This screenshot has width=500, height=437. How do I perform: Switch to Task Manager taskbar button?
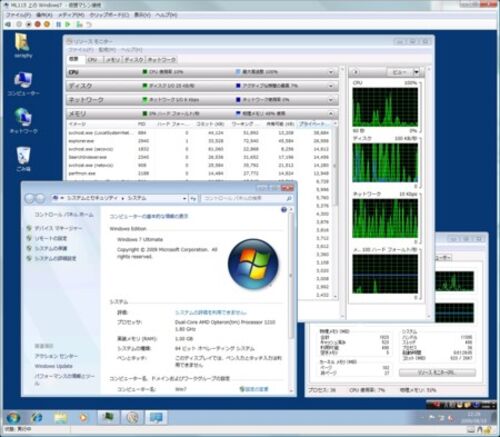coord(108,417)
